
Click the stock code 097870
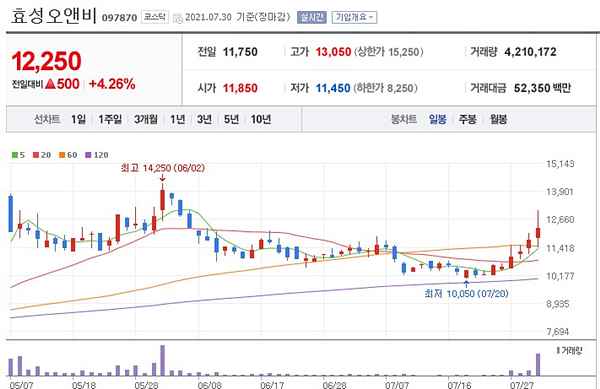pos(119,18)
